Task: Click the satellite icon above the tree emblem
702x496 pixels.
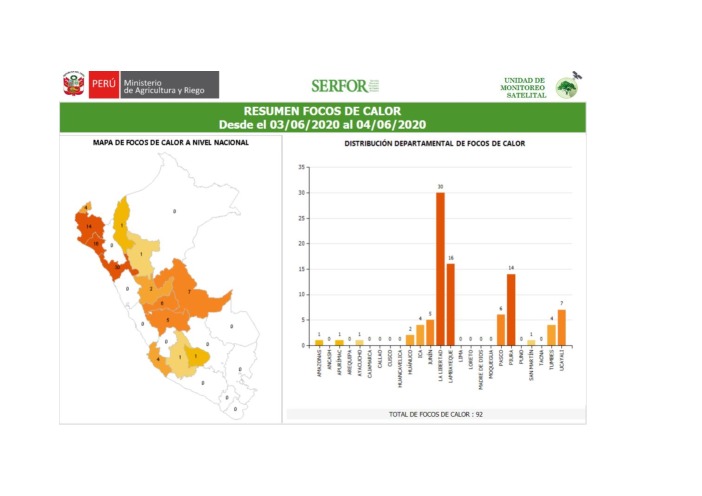Action: (576, 75)
